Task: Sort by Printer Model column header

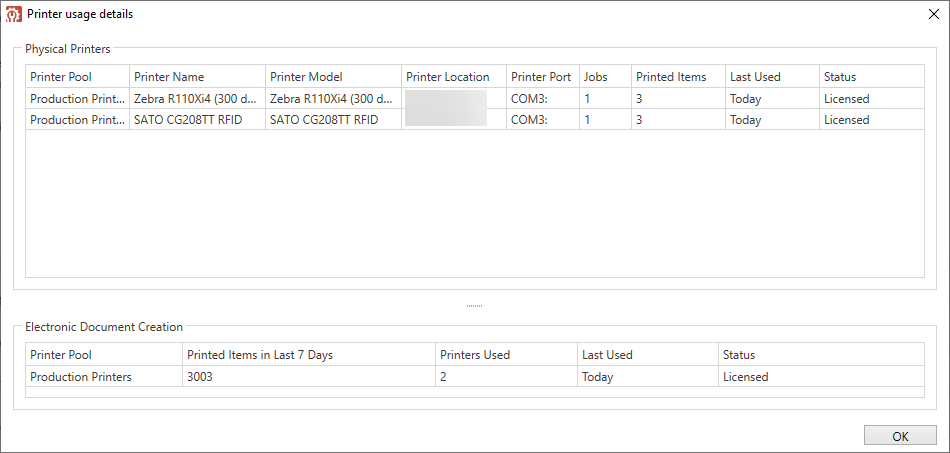Action: (x=333, y=77)
